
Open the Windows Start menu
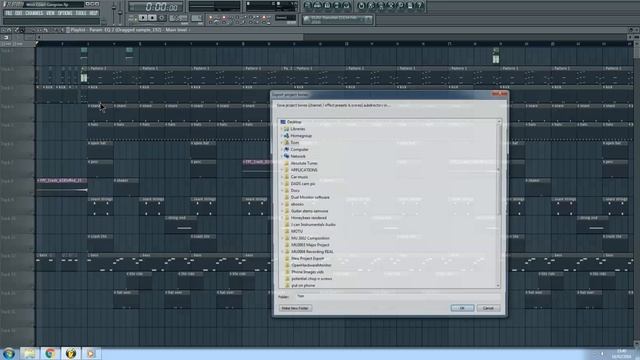coord(9,353)
